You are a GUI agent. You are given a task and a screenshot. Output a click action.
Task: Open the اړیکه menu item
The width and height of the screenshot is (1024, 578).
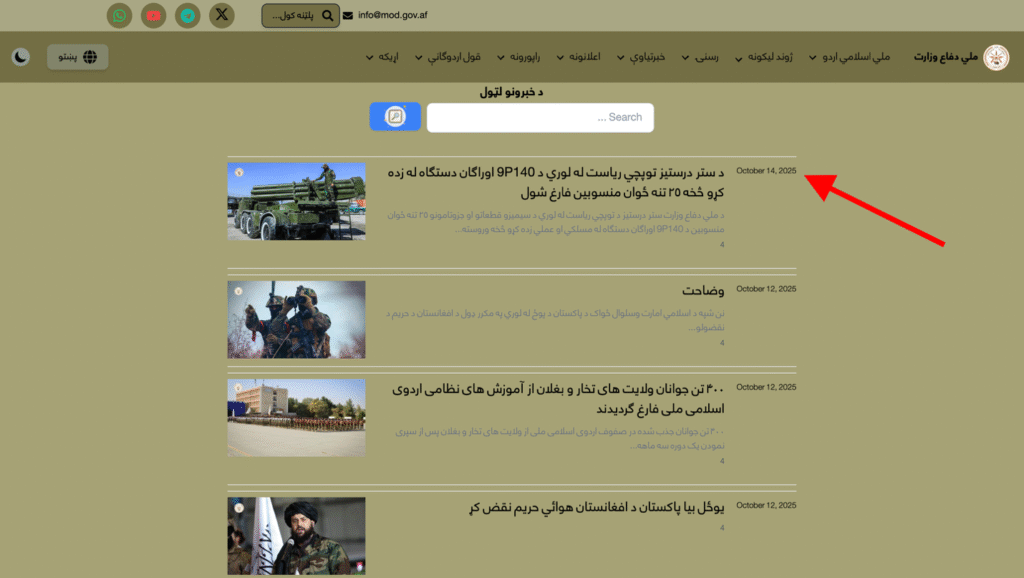(x=383, y=57)
